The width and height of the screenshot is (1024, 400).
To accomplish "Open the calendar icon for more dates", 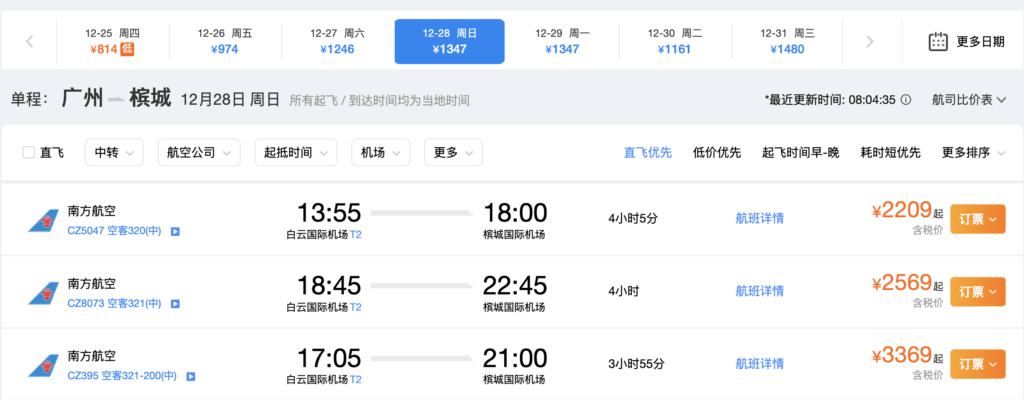I will 938,41.
